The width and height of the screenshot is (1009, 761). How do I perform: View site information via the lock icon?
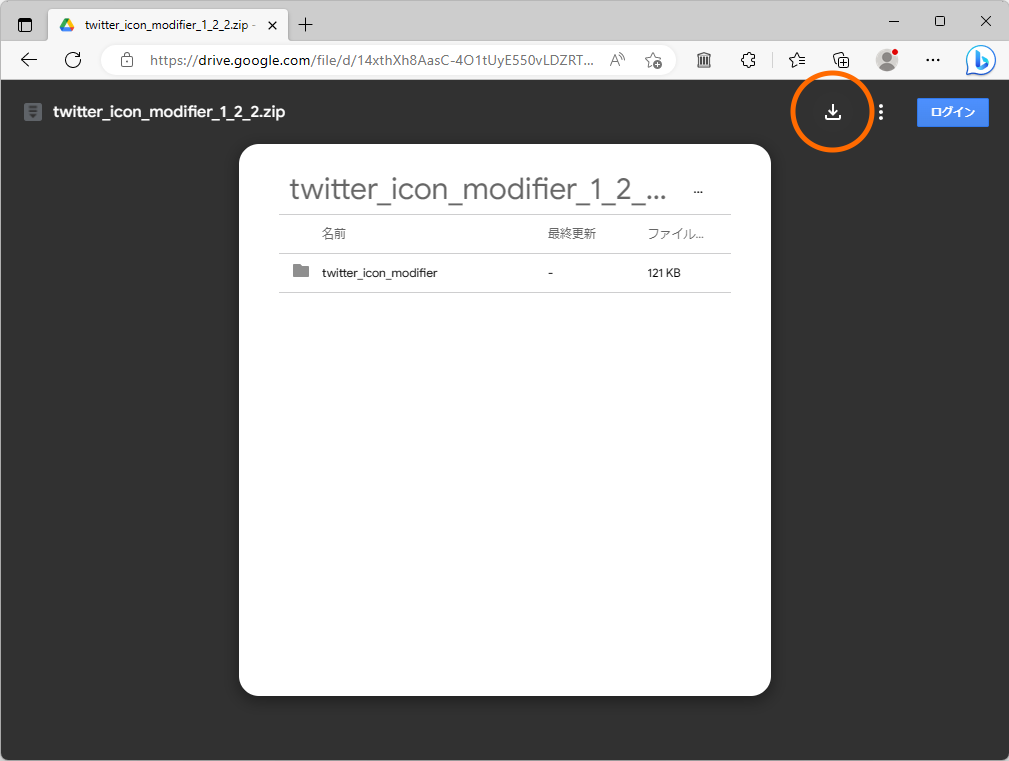[x=126, y=60]
